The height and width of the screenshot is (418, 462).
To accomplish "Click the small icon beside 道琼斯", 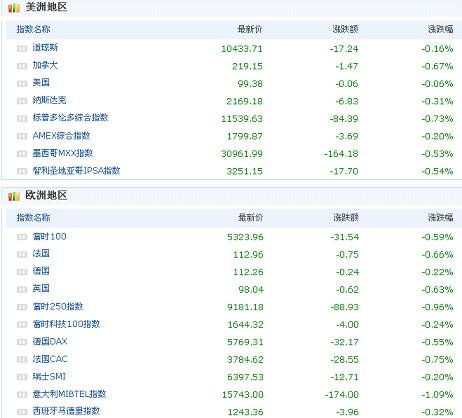I will 22,49.
